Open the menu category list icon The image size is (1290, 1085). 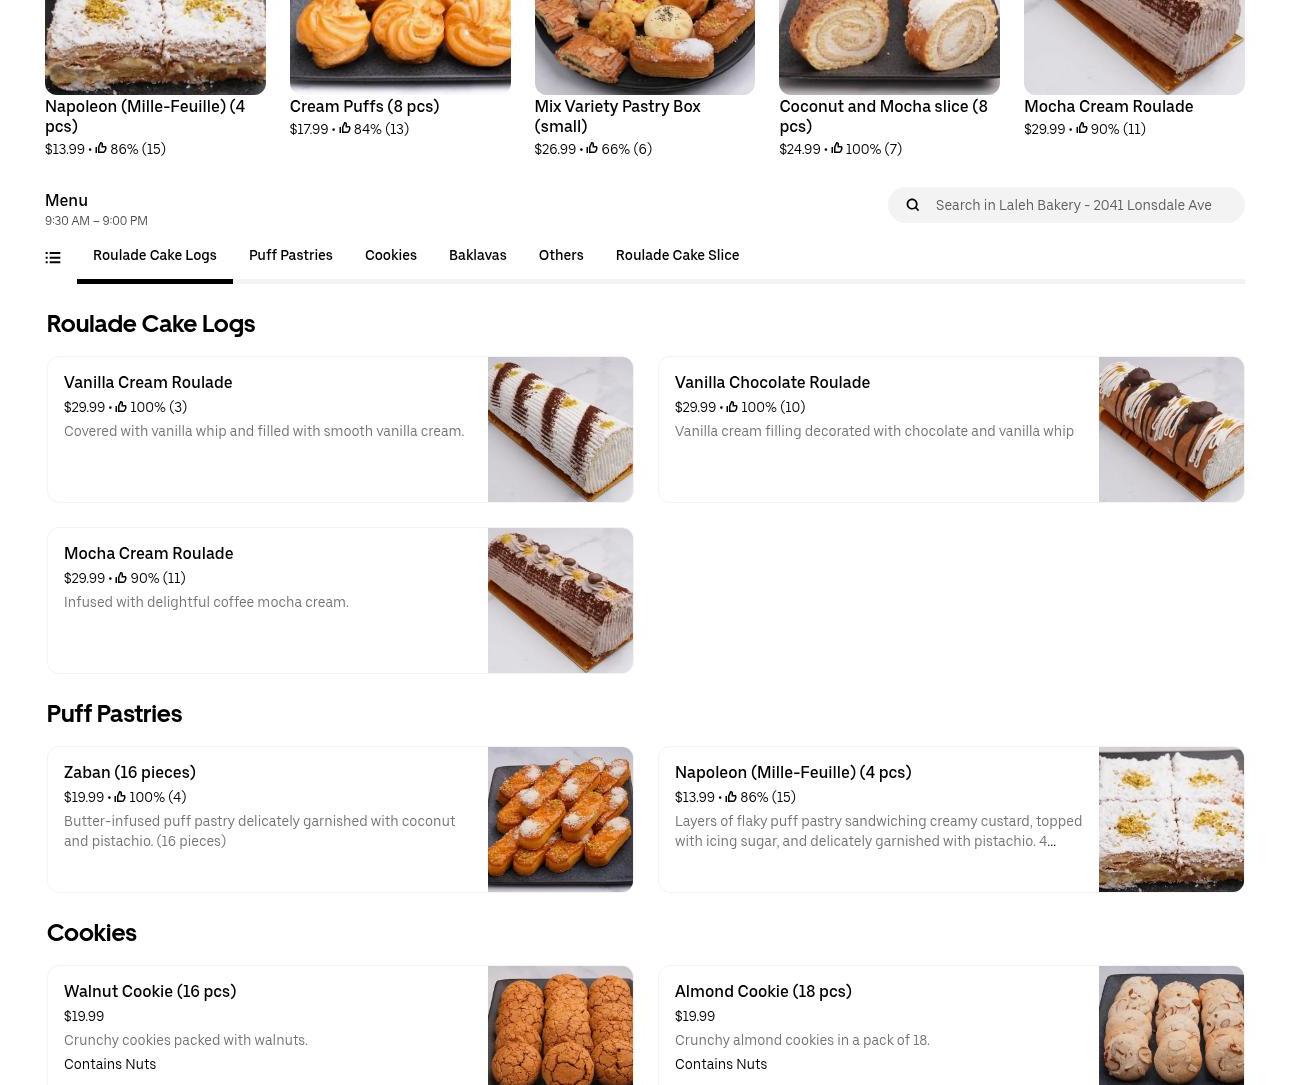[53, 258]
